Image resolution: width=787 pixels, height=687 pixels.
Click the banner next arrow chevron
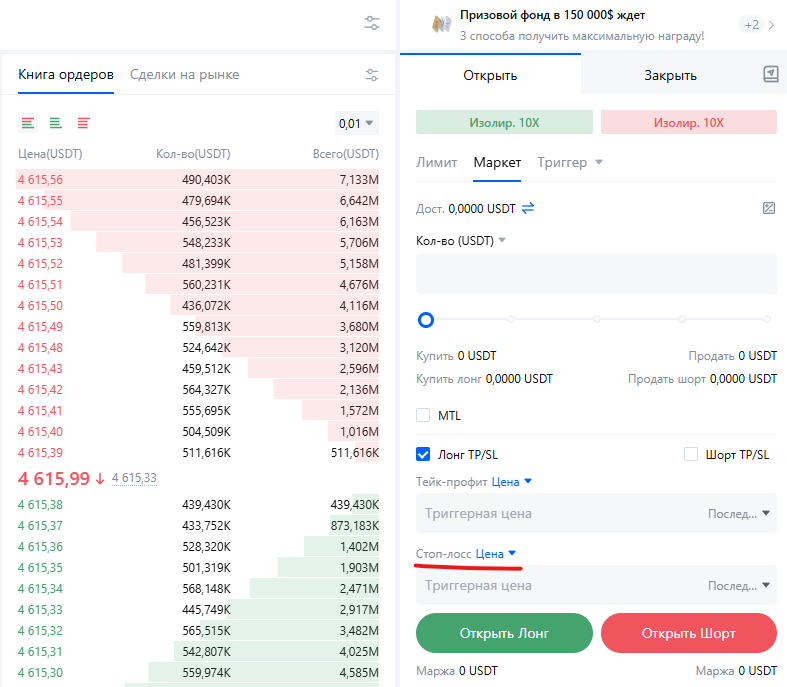pos(771,25)
